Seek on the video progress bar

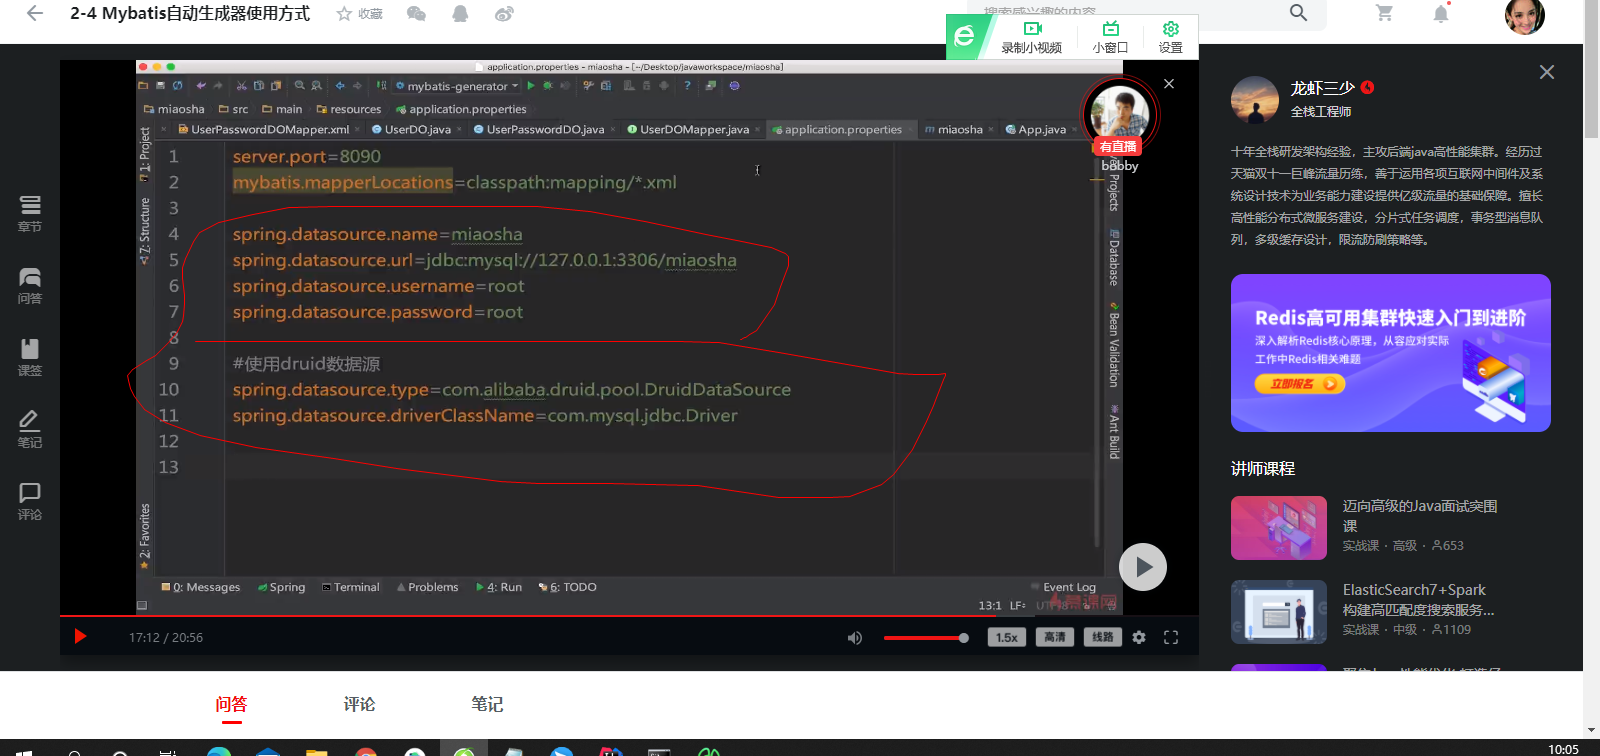pos(629,616)
